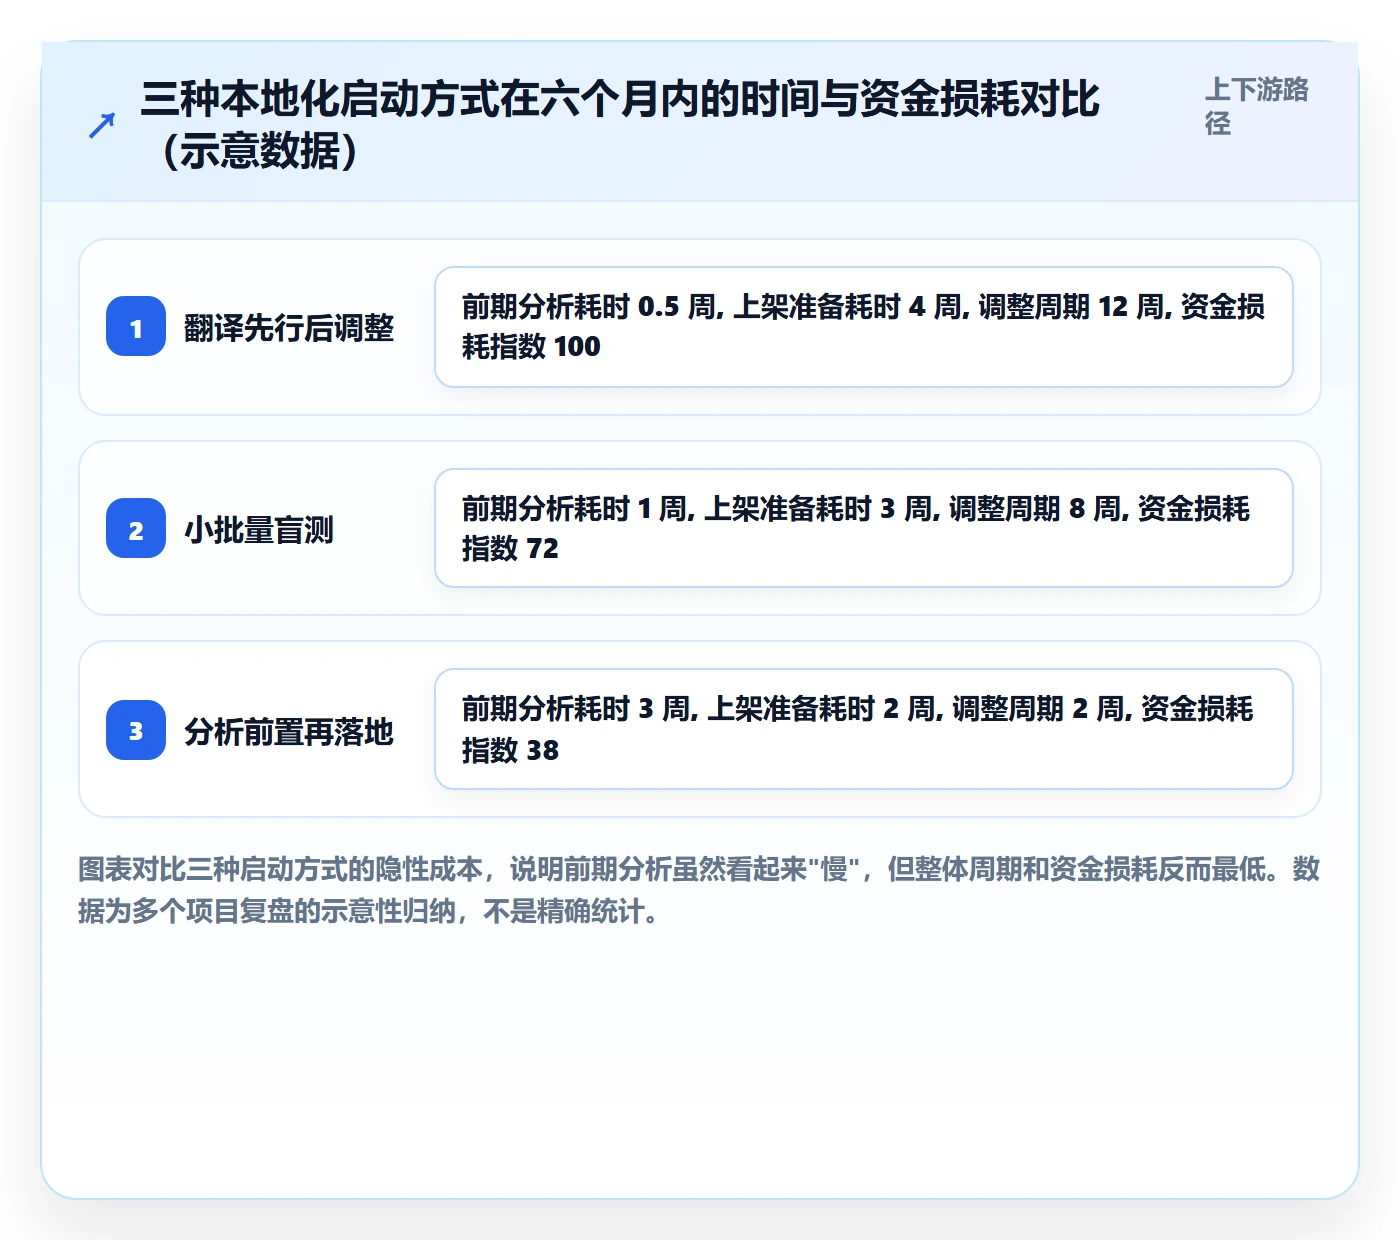Click the number 3 badge

point(136,730)
